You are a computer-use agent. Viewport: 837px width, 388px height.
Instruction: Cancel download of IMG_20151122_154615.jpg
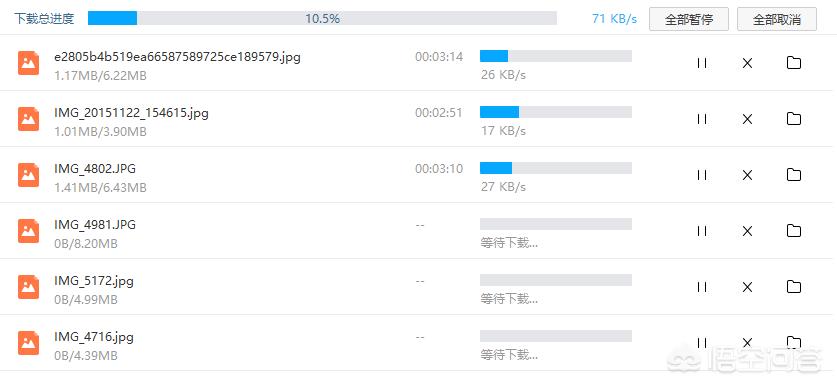pos(747,119)
